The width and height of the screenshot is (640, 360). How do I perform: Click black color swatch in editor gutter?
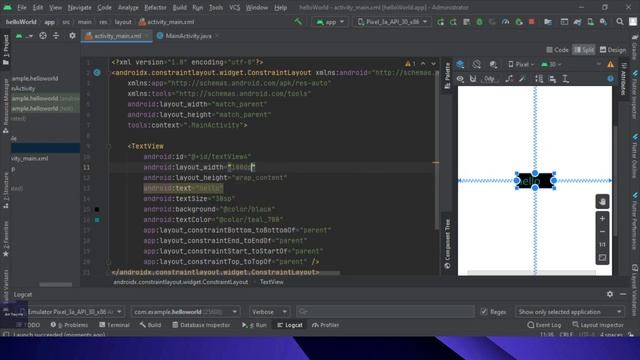(97, 209)
